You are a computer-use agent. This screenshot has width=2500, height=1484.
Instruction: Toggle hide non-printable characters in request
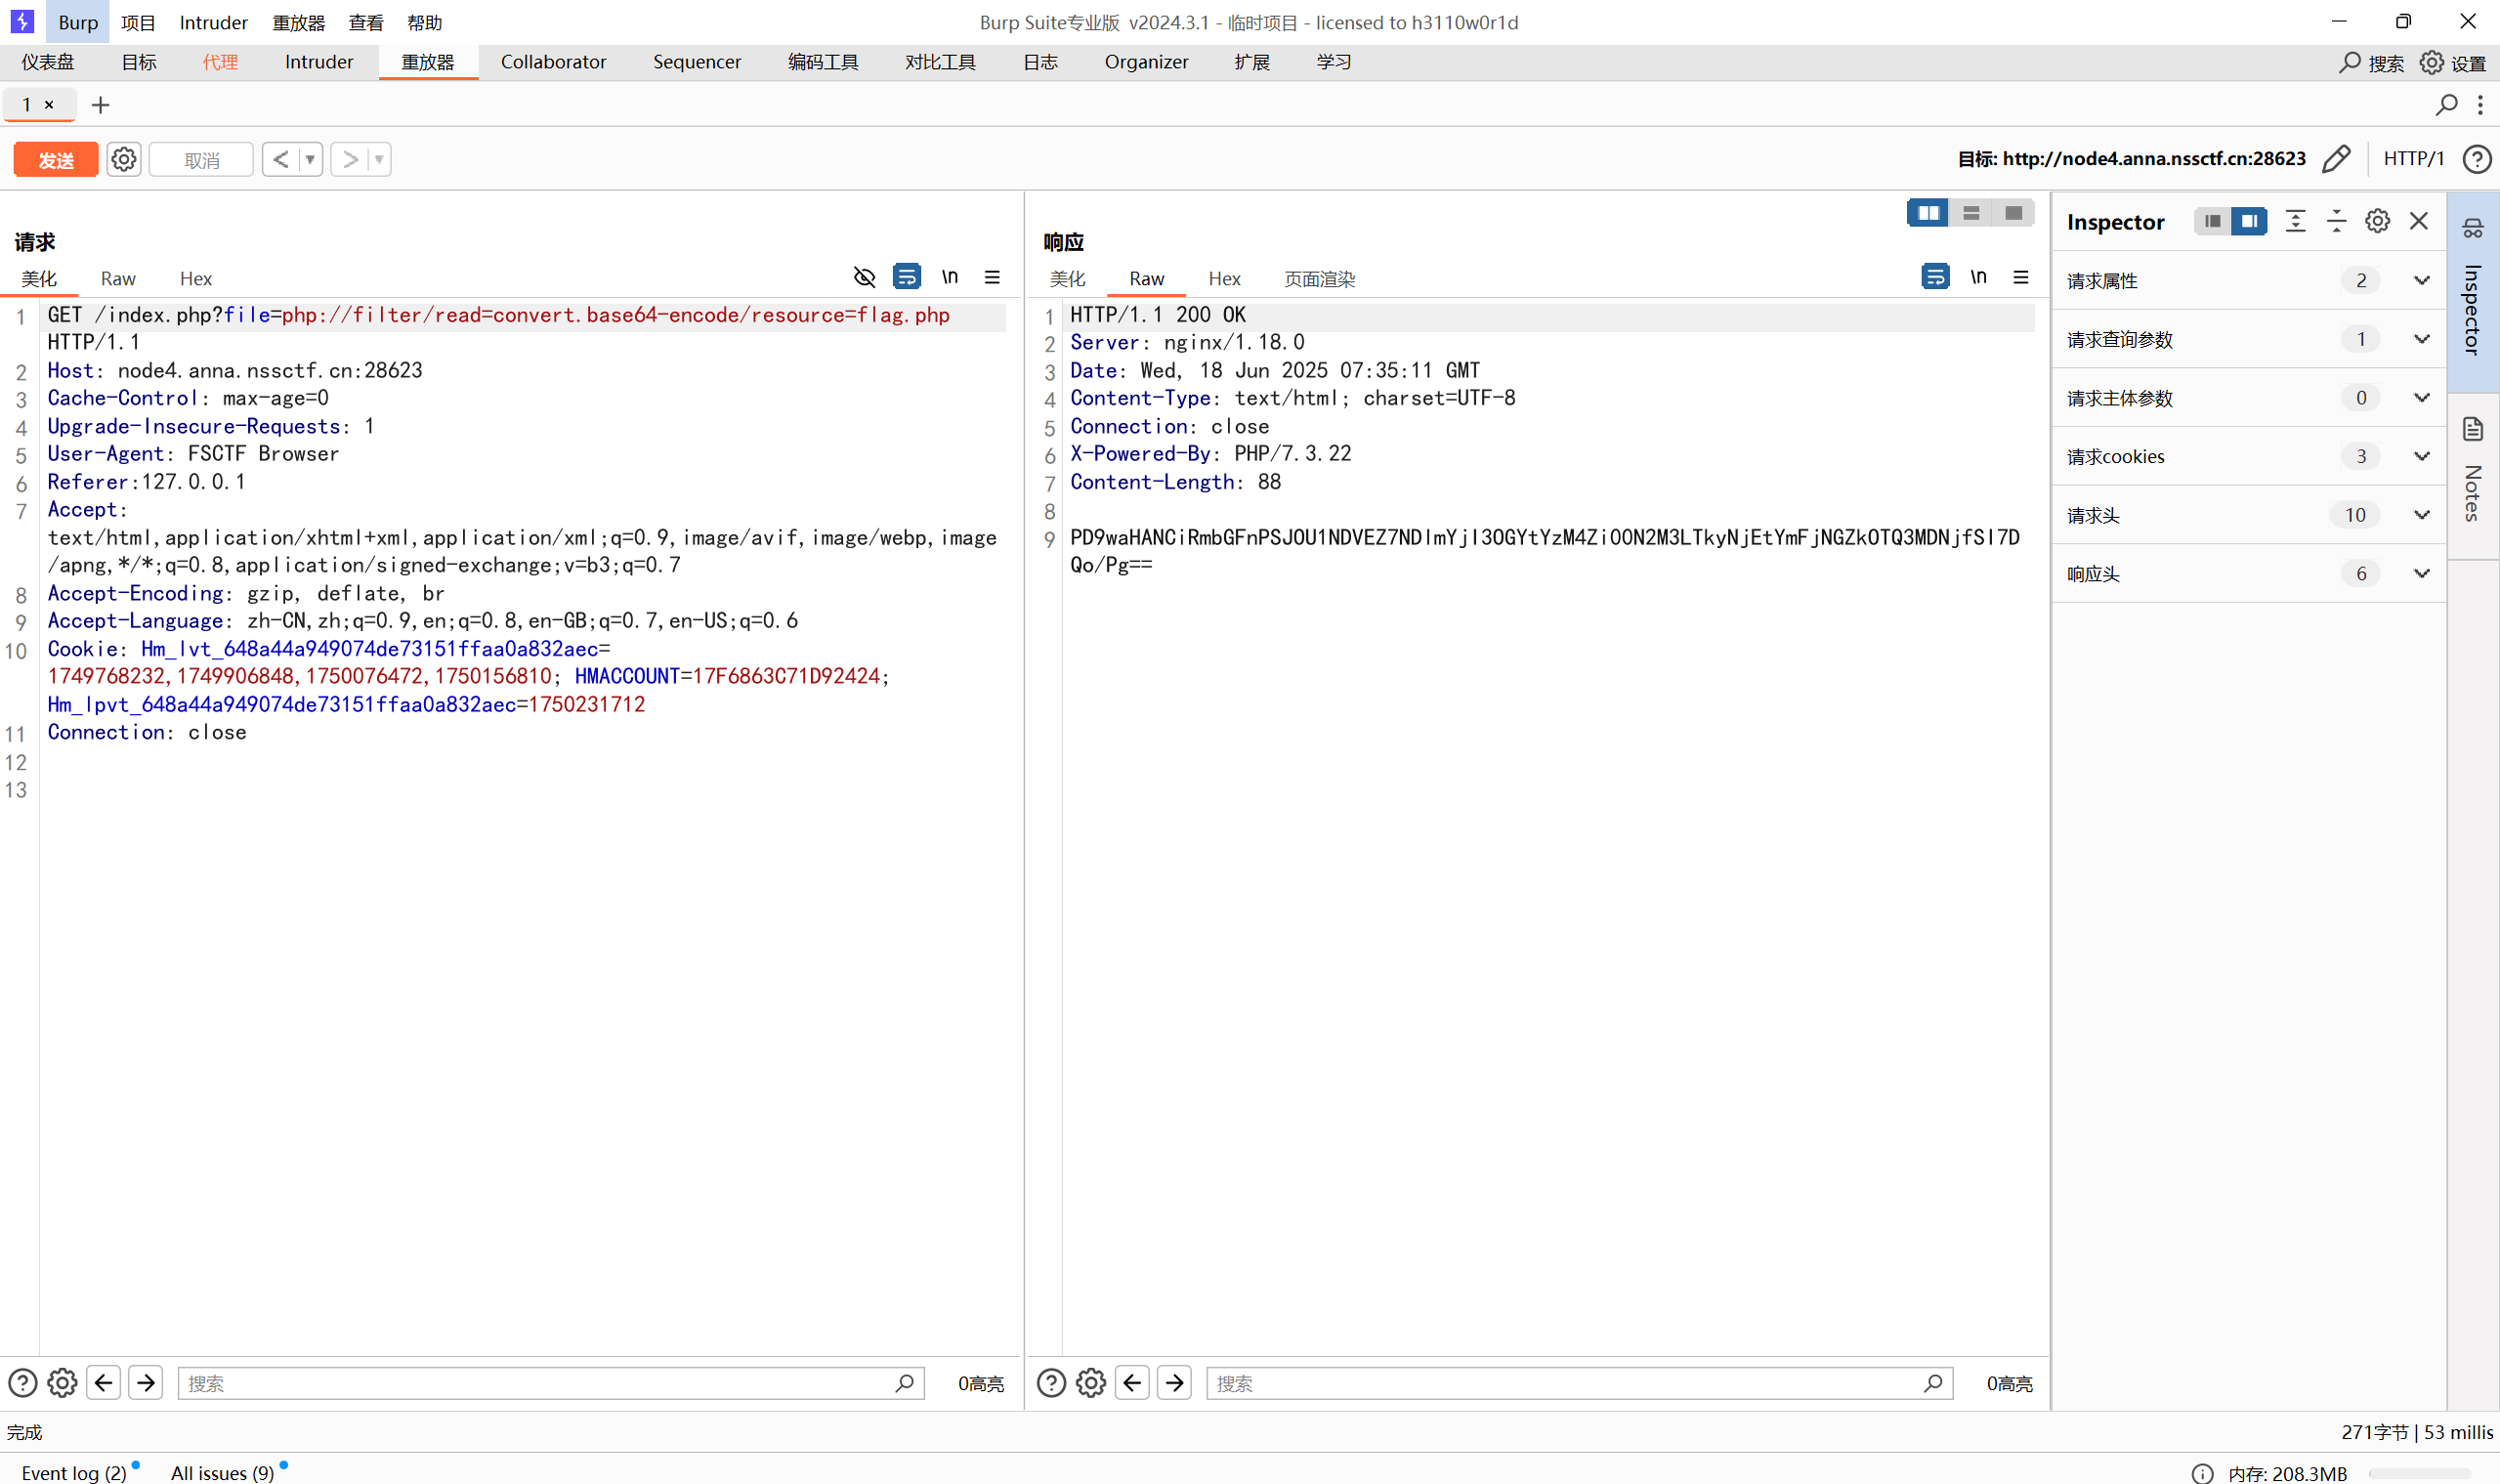point(865,277)
